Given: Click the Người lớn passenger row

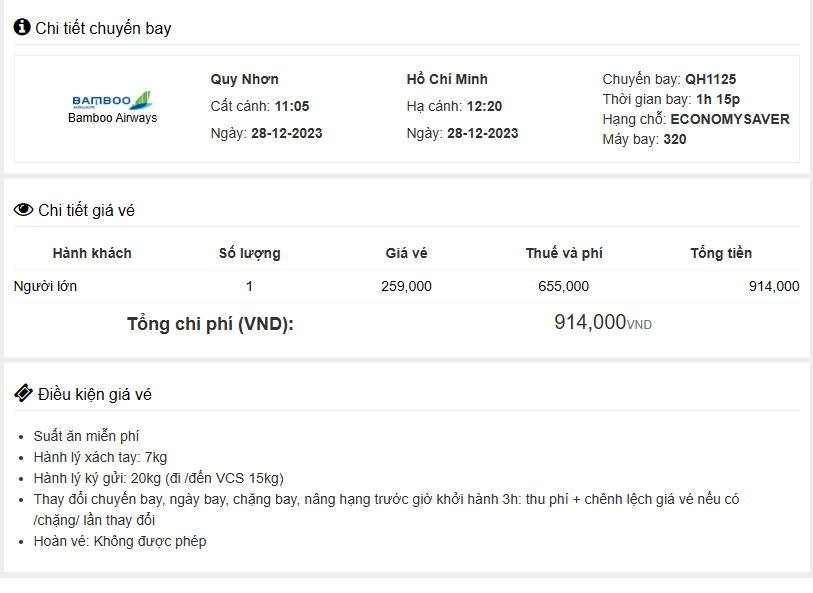Looking at the screenshot, I should coord(45,286).
